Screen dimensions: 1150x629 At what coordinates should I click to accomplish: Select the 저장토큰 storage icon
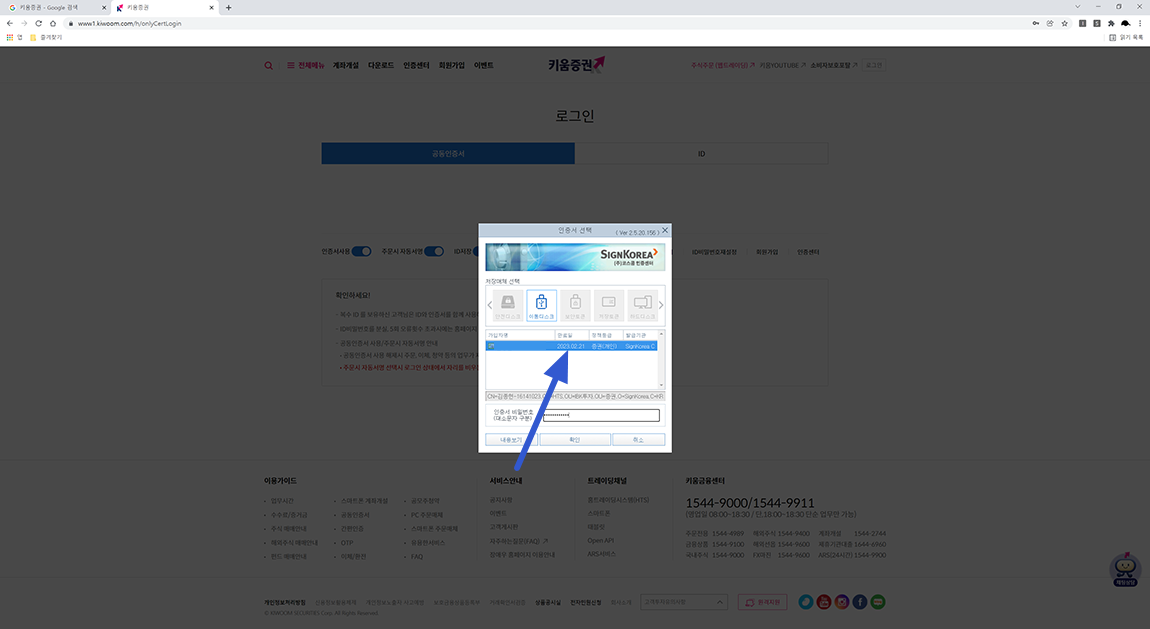tap(609, 305)
